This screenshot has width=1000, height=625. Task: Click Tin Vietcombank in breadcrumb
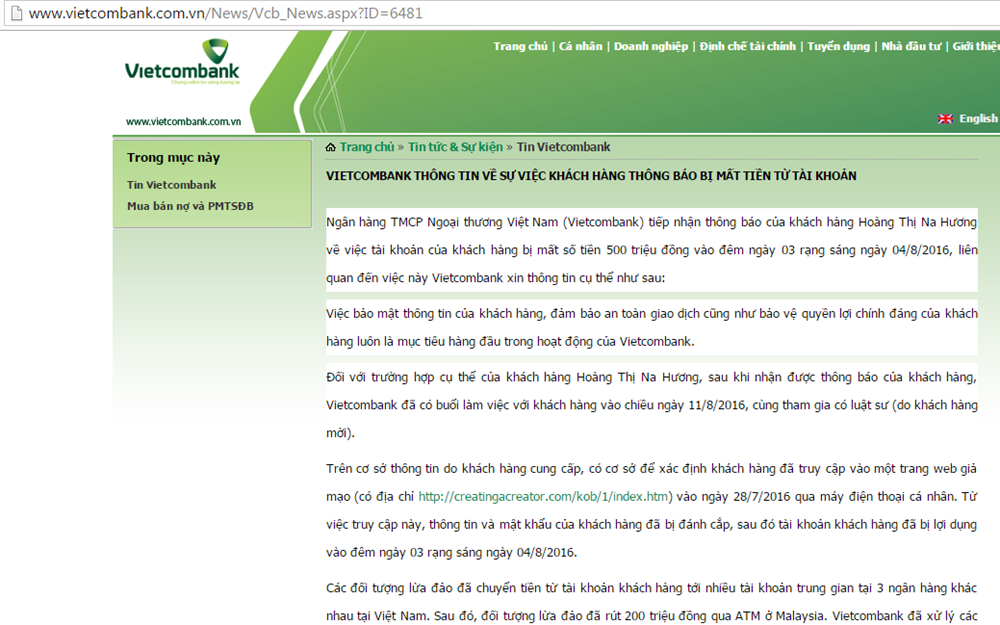pyautogui.click(x=563, y=147)
